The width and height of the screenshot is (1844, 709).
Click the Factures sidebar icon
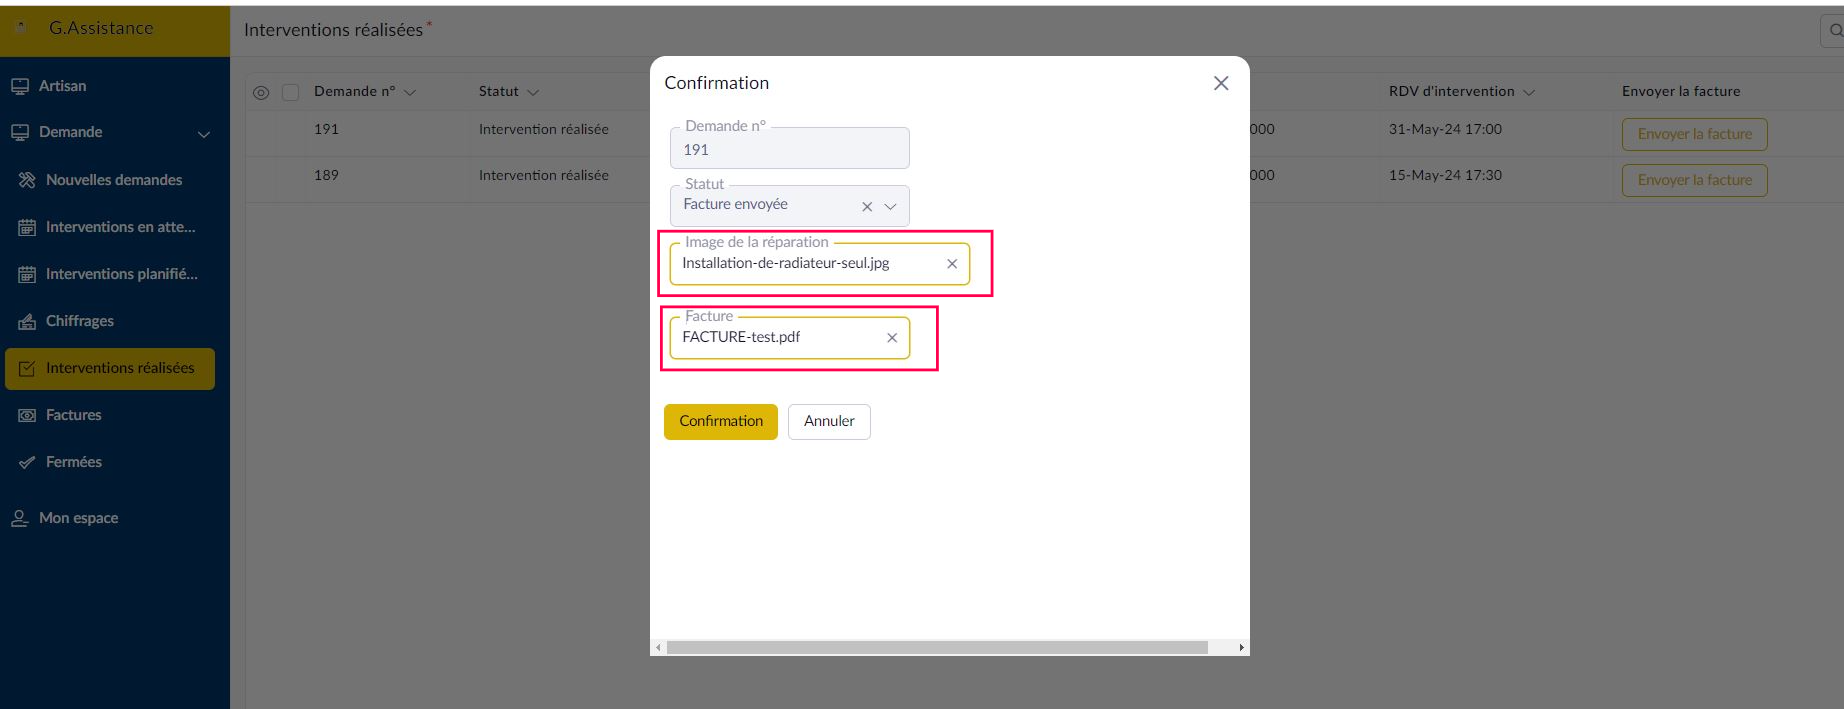(27, 415)
